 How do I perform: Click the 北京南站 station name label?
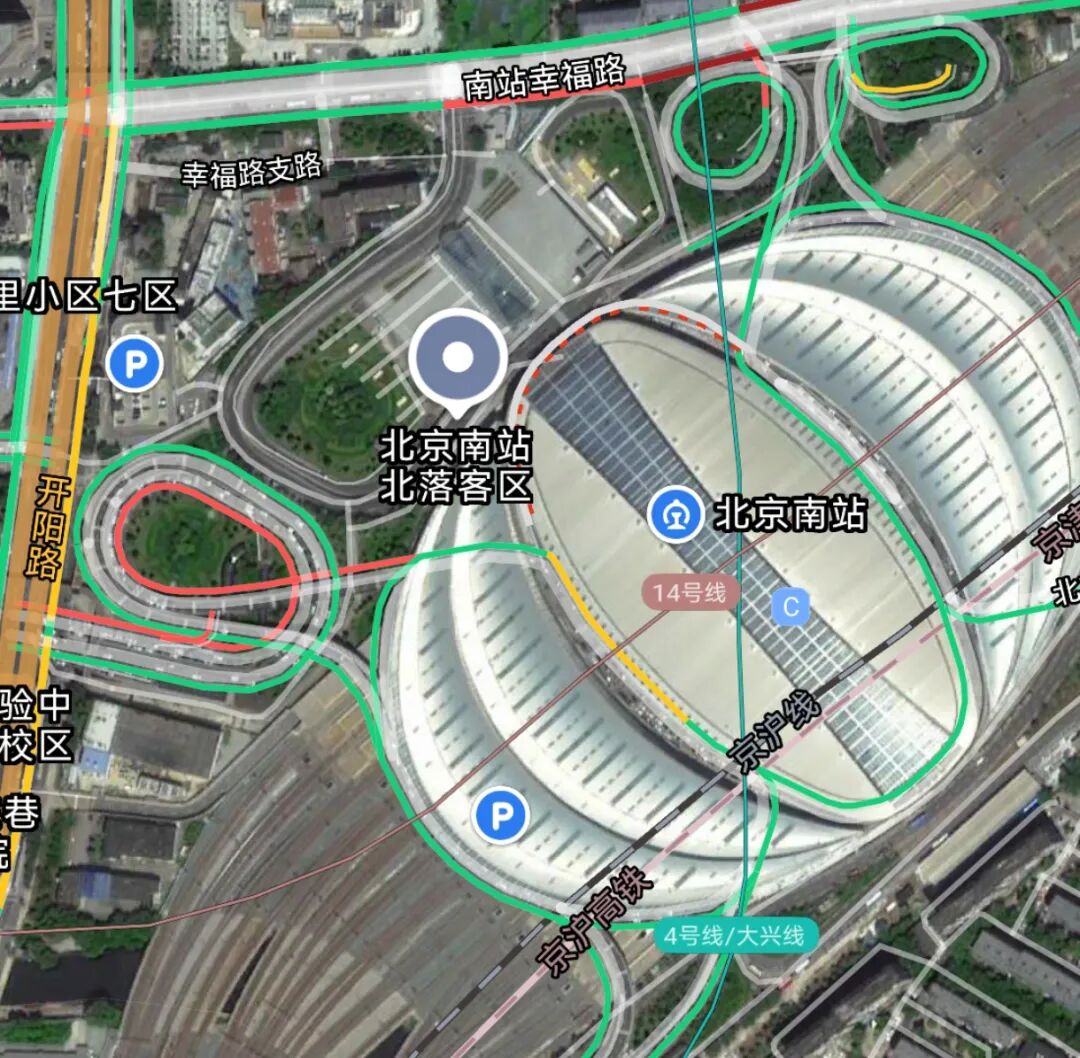pos(791,515)
